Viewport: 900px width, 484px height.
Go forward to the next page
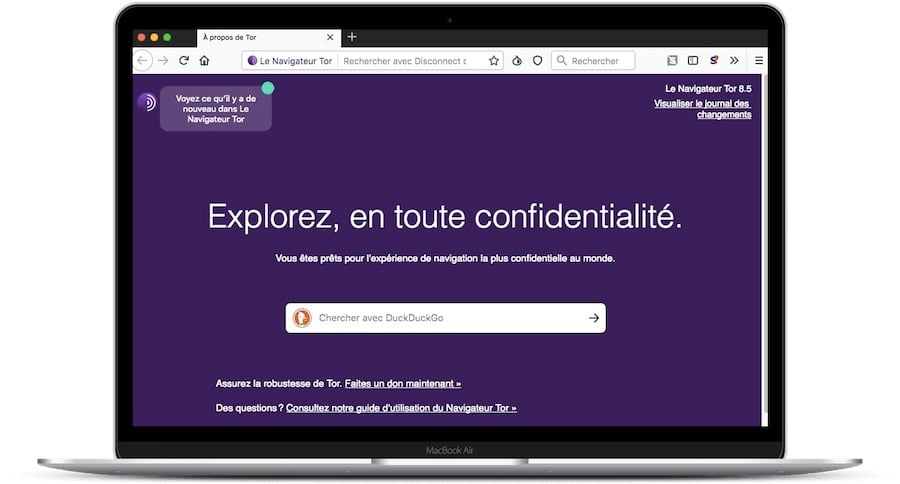[164, 60]
